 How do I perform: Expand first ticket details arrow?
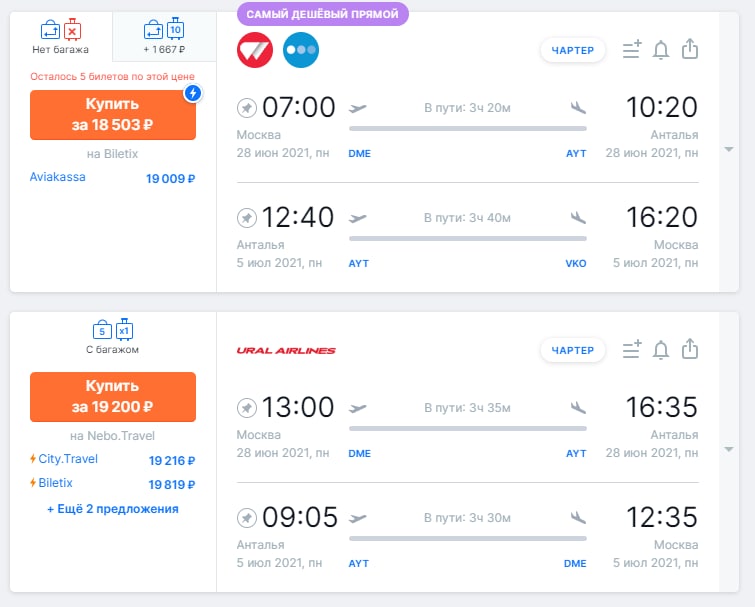[x=729, y=150]
